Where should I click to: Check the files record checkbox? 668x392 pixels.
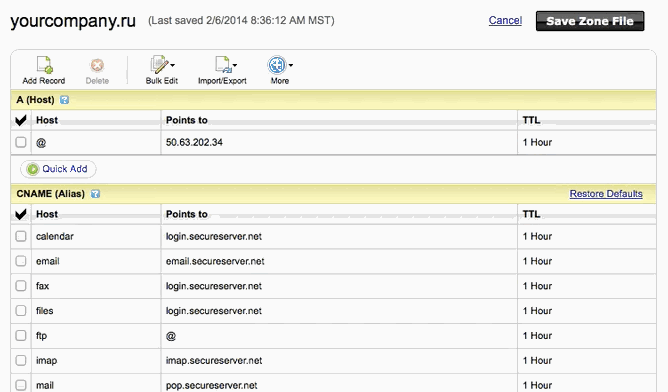[21, 311]
